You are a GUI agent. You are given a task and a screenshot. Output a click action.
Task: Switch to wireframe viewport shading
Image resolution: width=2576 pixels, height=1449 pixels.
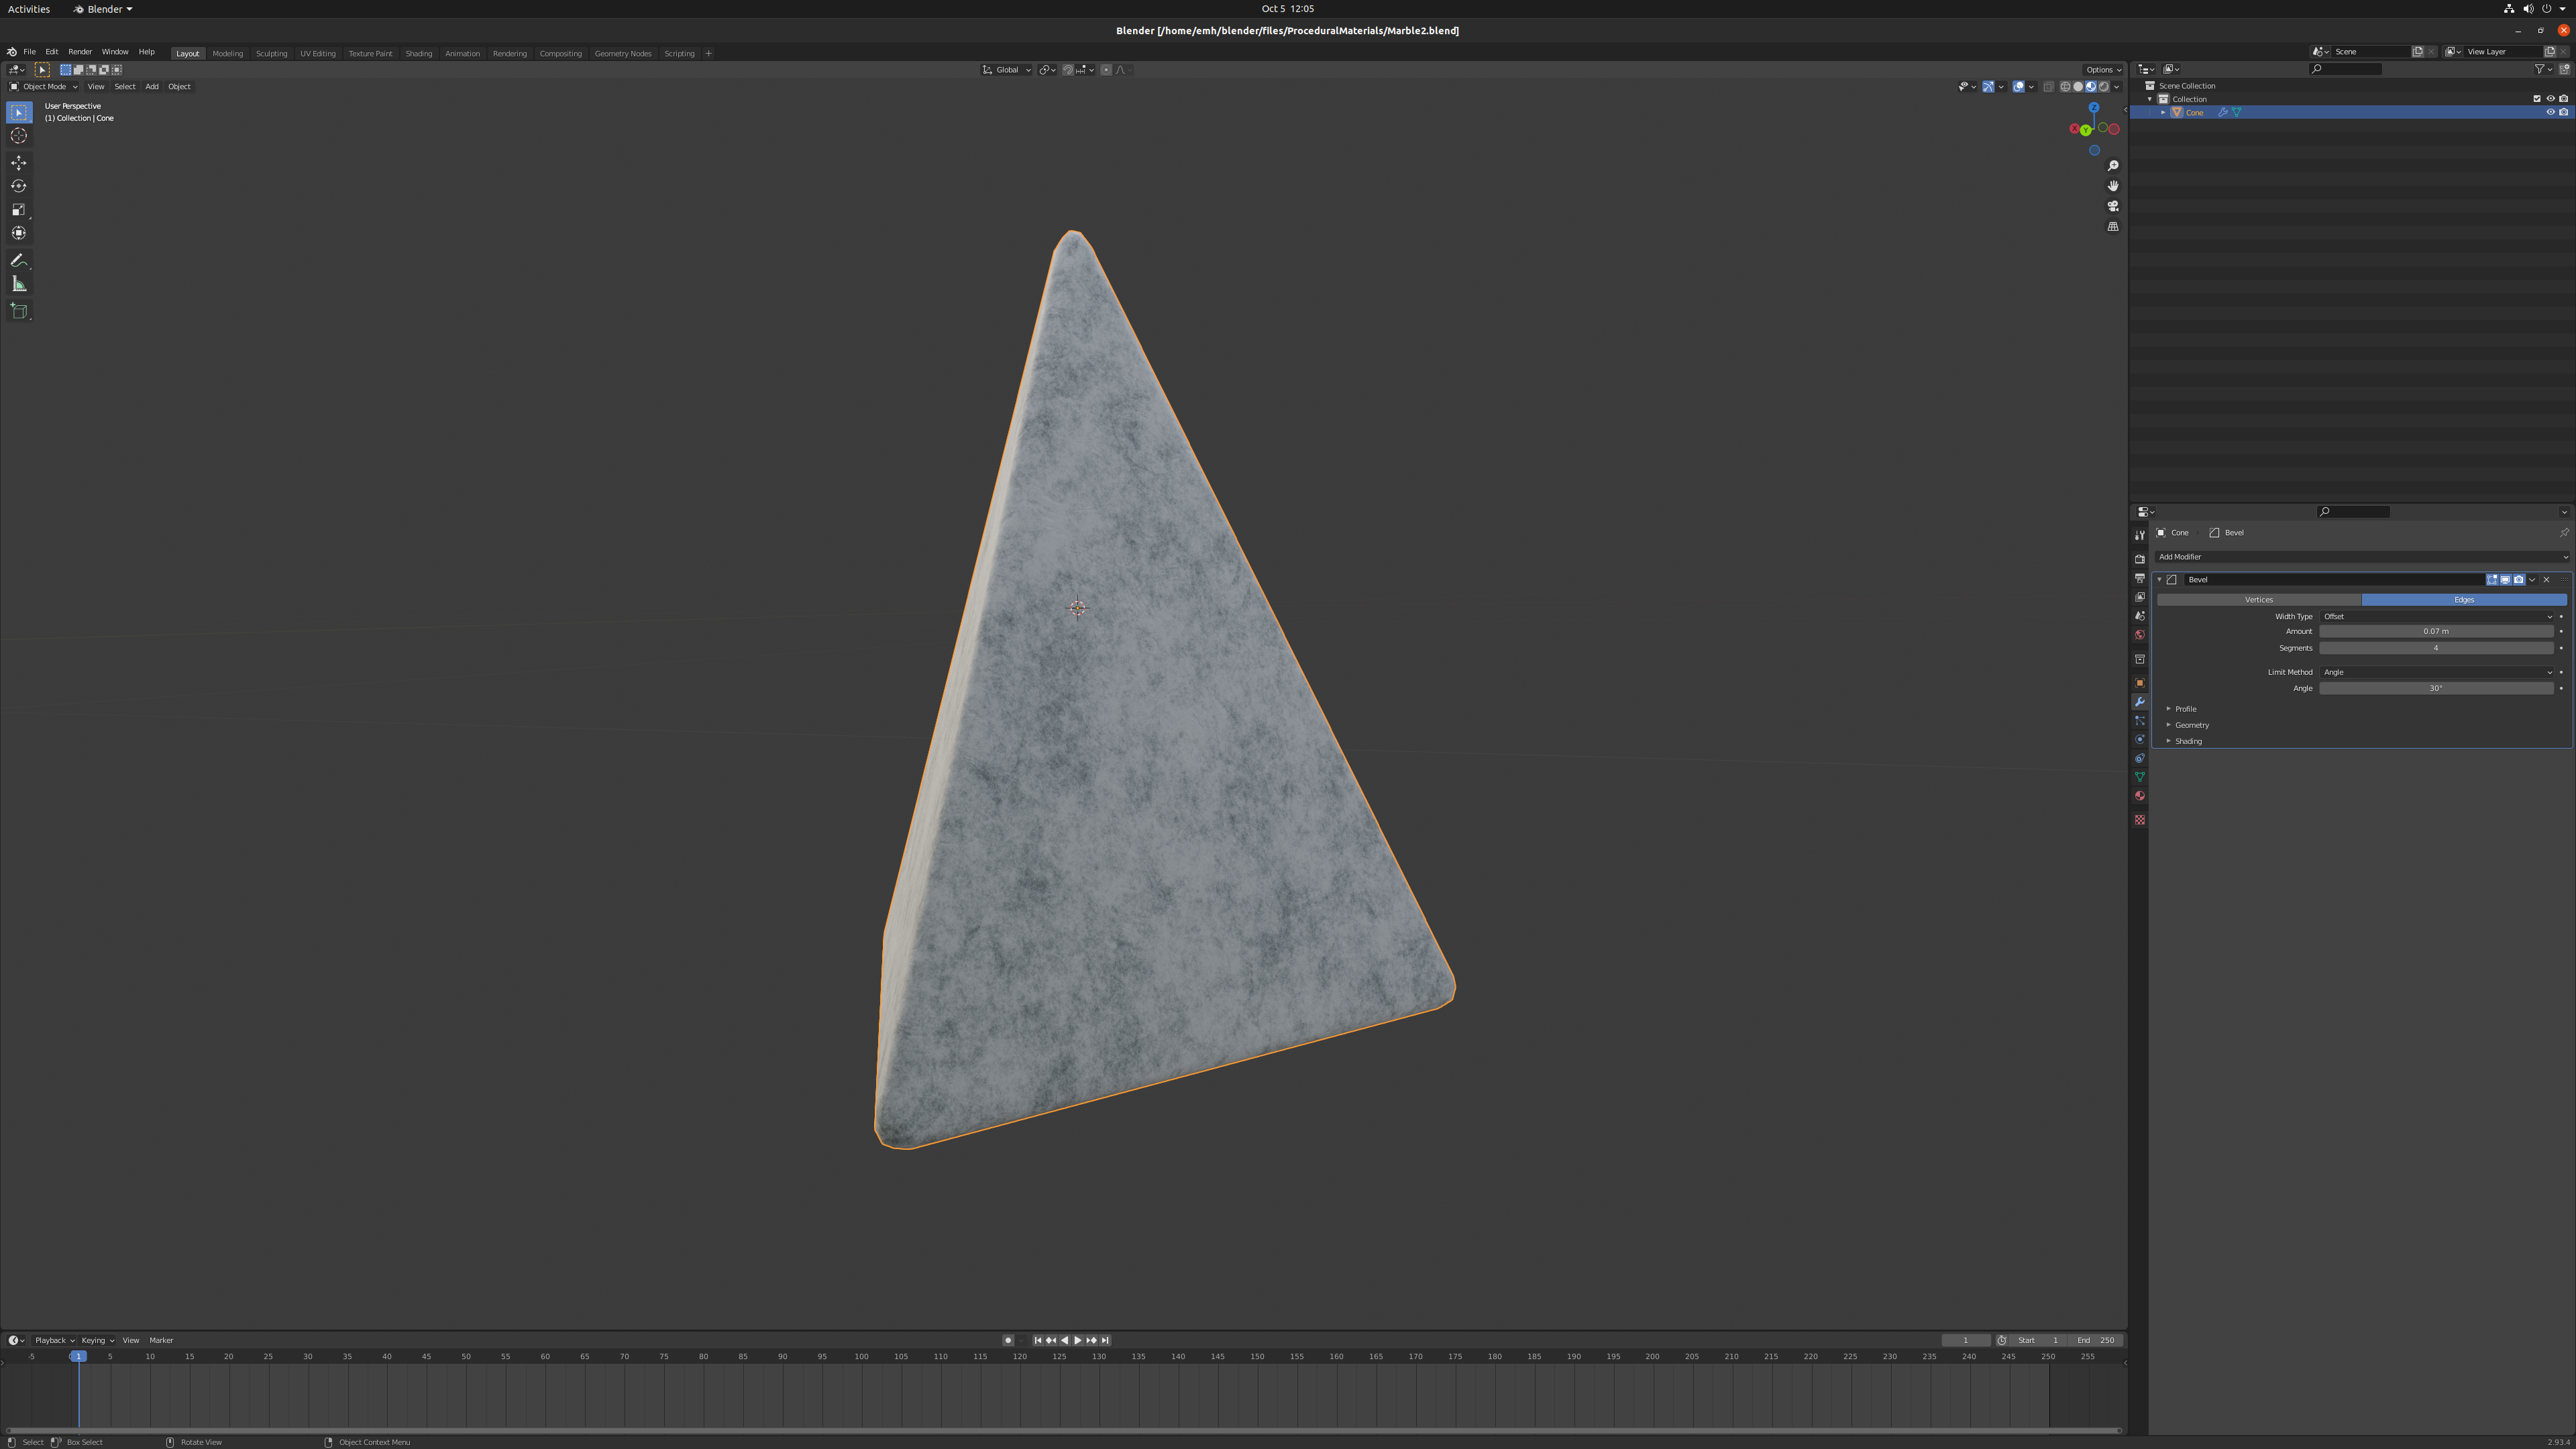click(2065, 87)
